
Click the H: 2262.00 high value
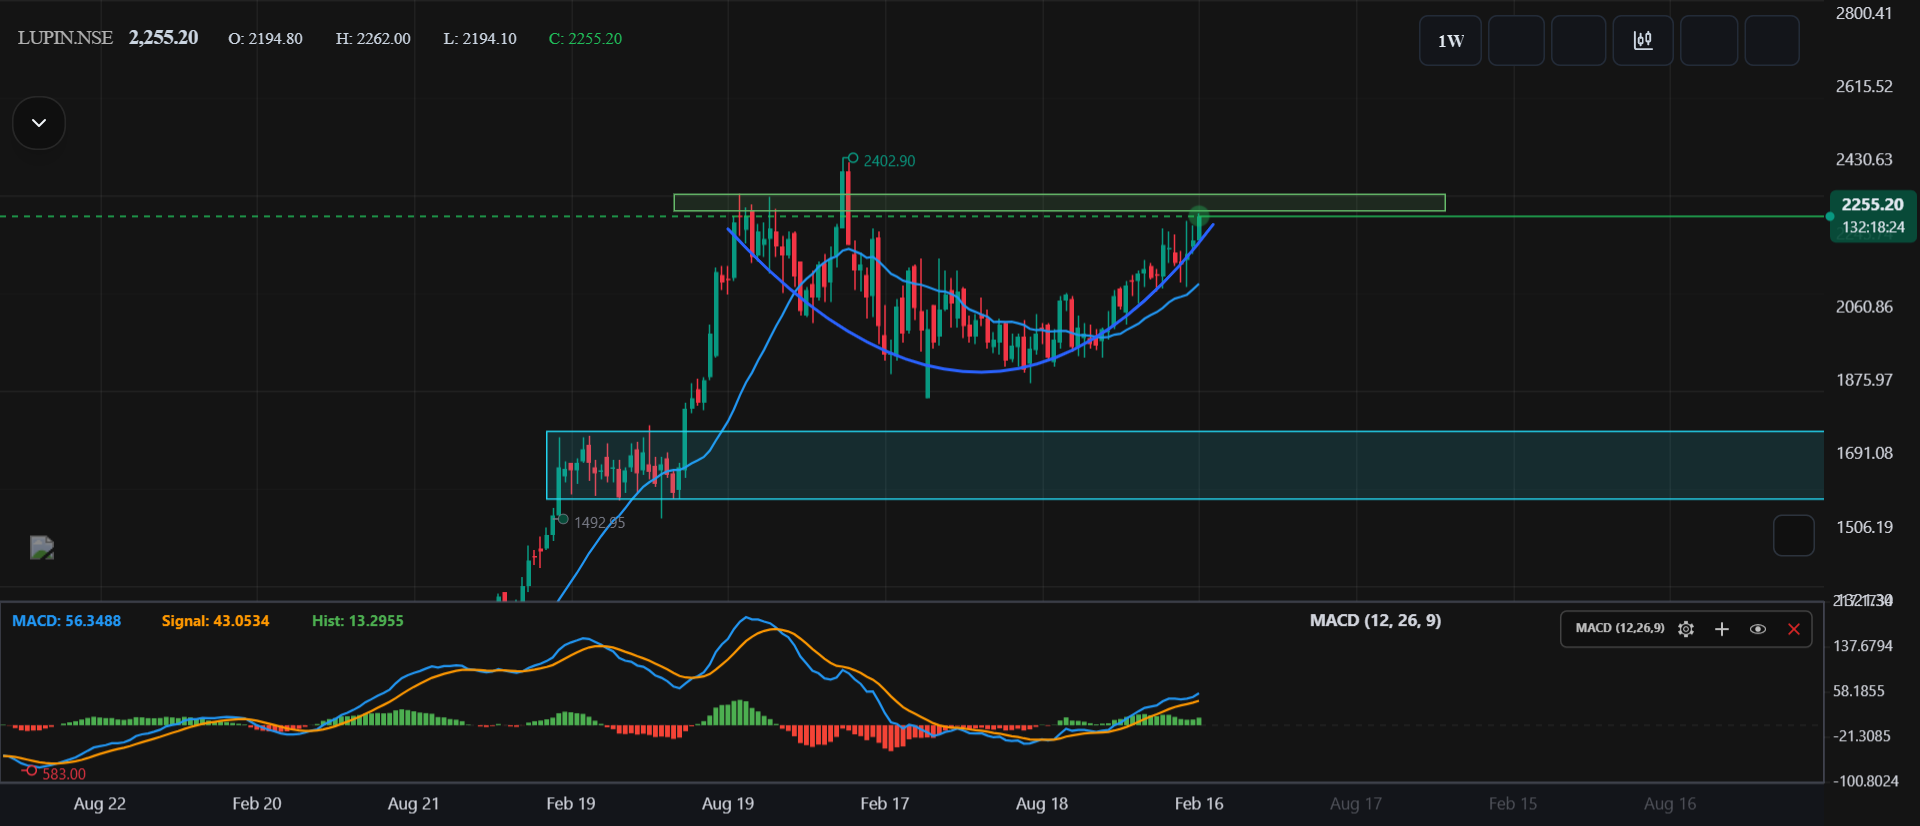[373, 39]
